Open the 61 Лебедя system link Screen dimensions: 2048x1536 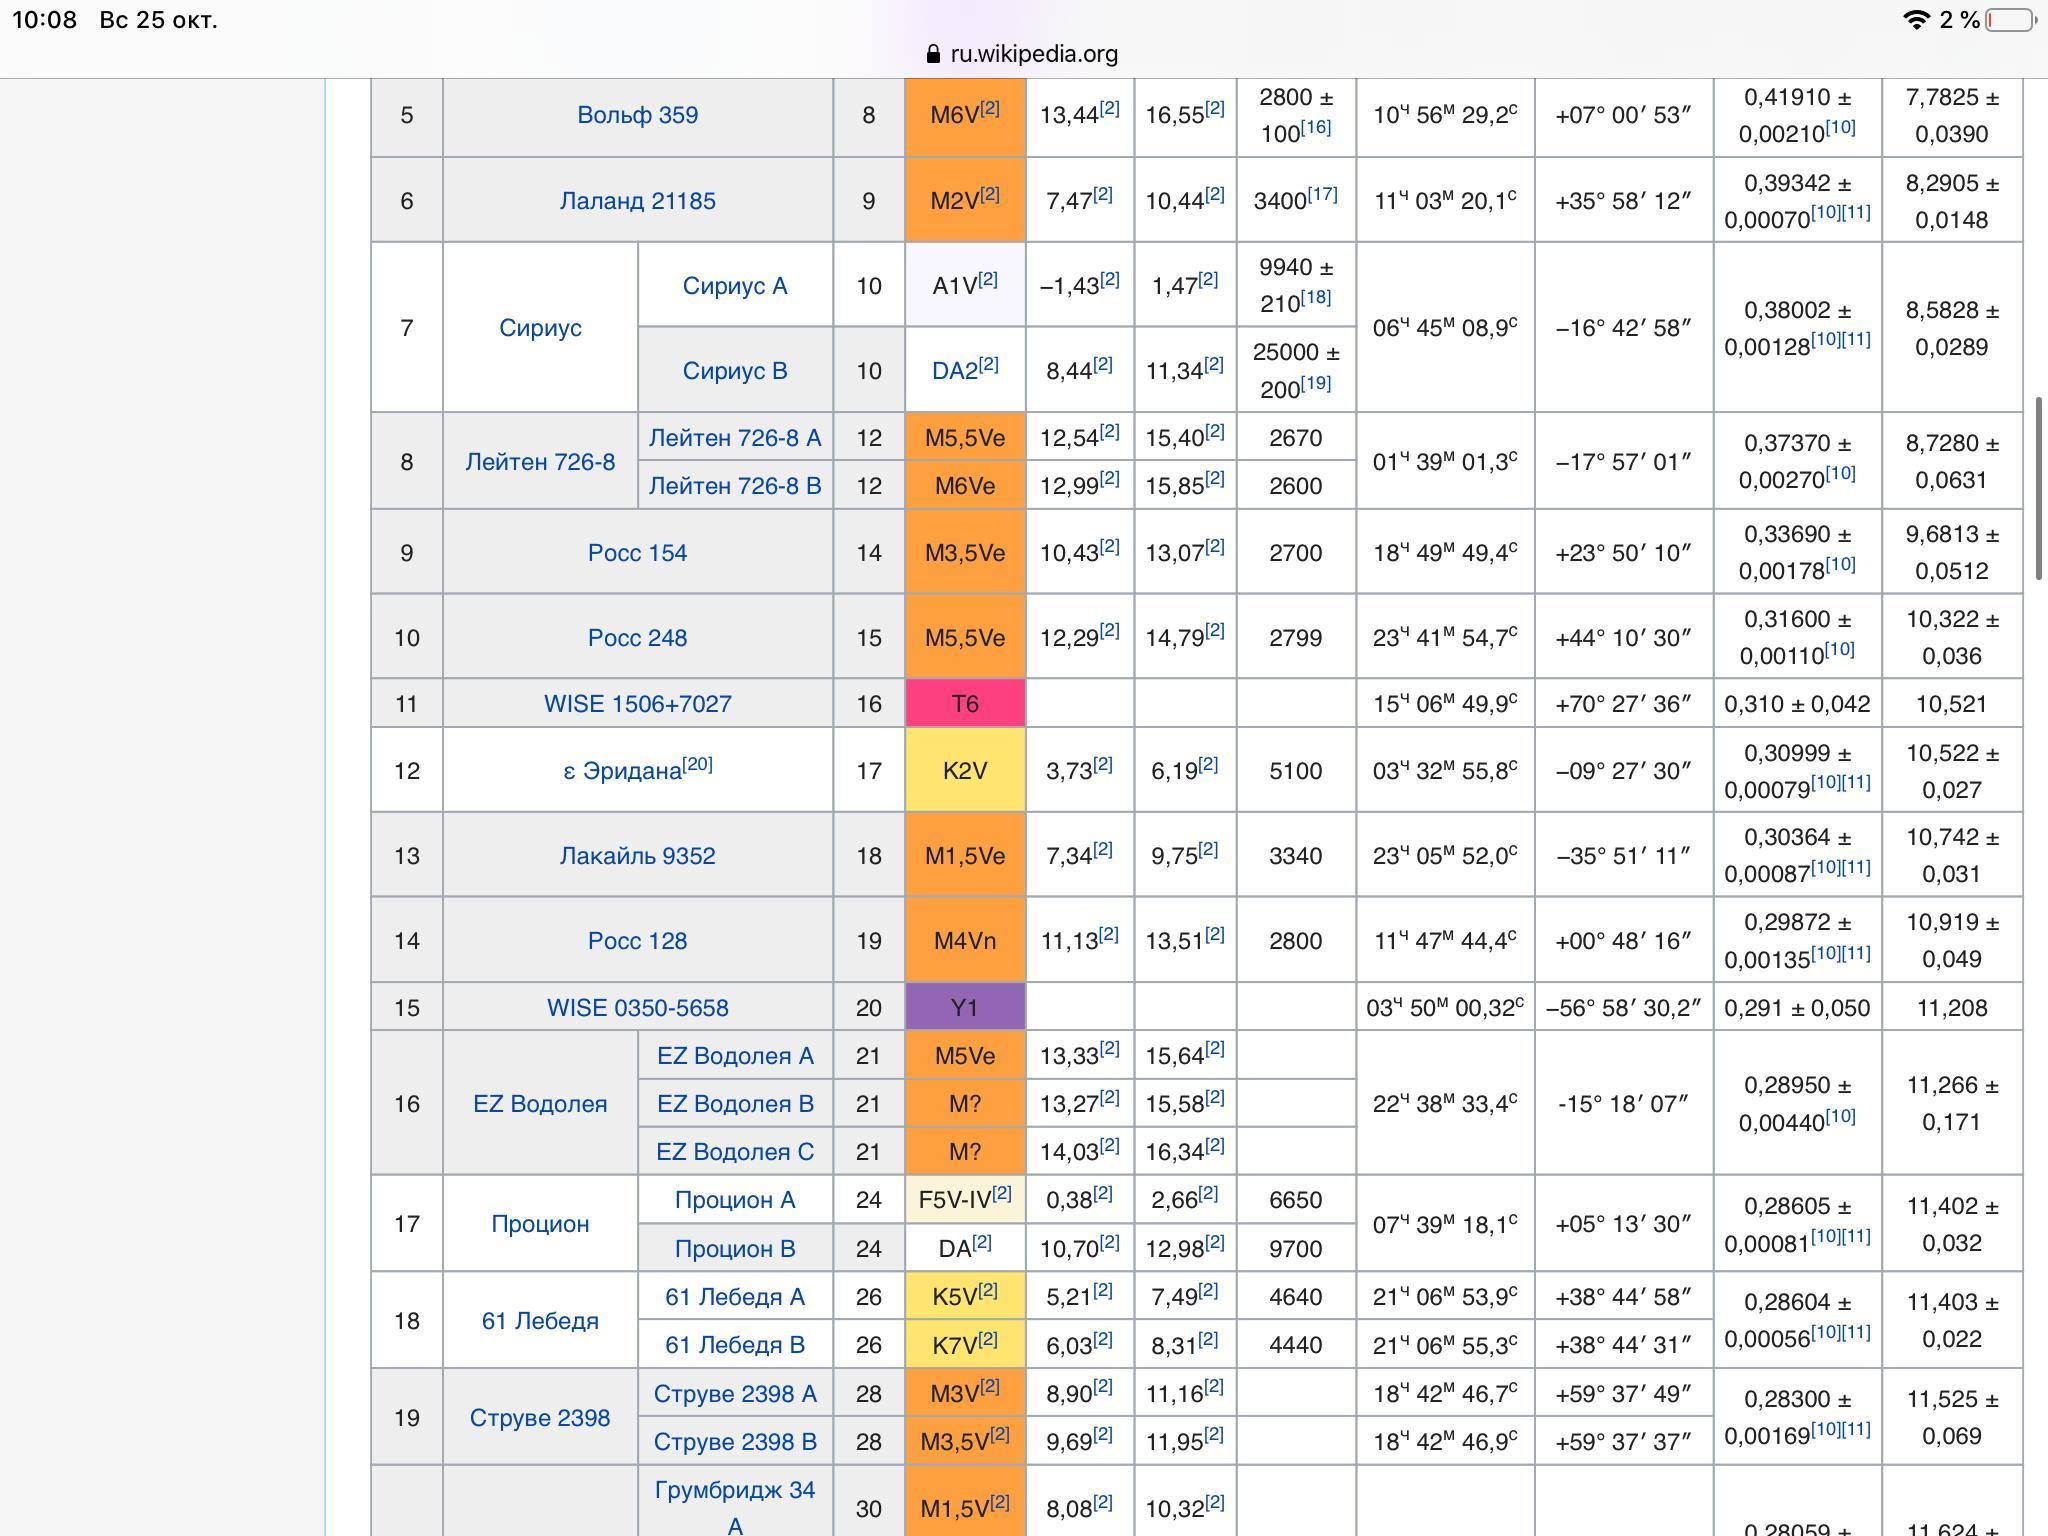click(x=540, y=1321)
